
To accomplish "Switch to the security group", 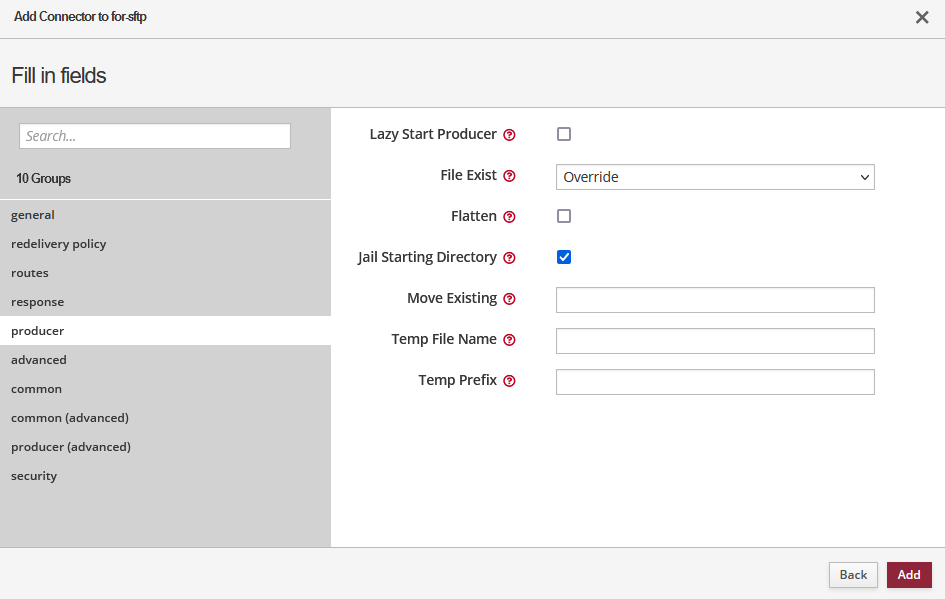I will [x=34, y=476].
